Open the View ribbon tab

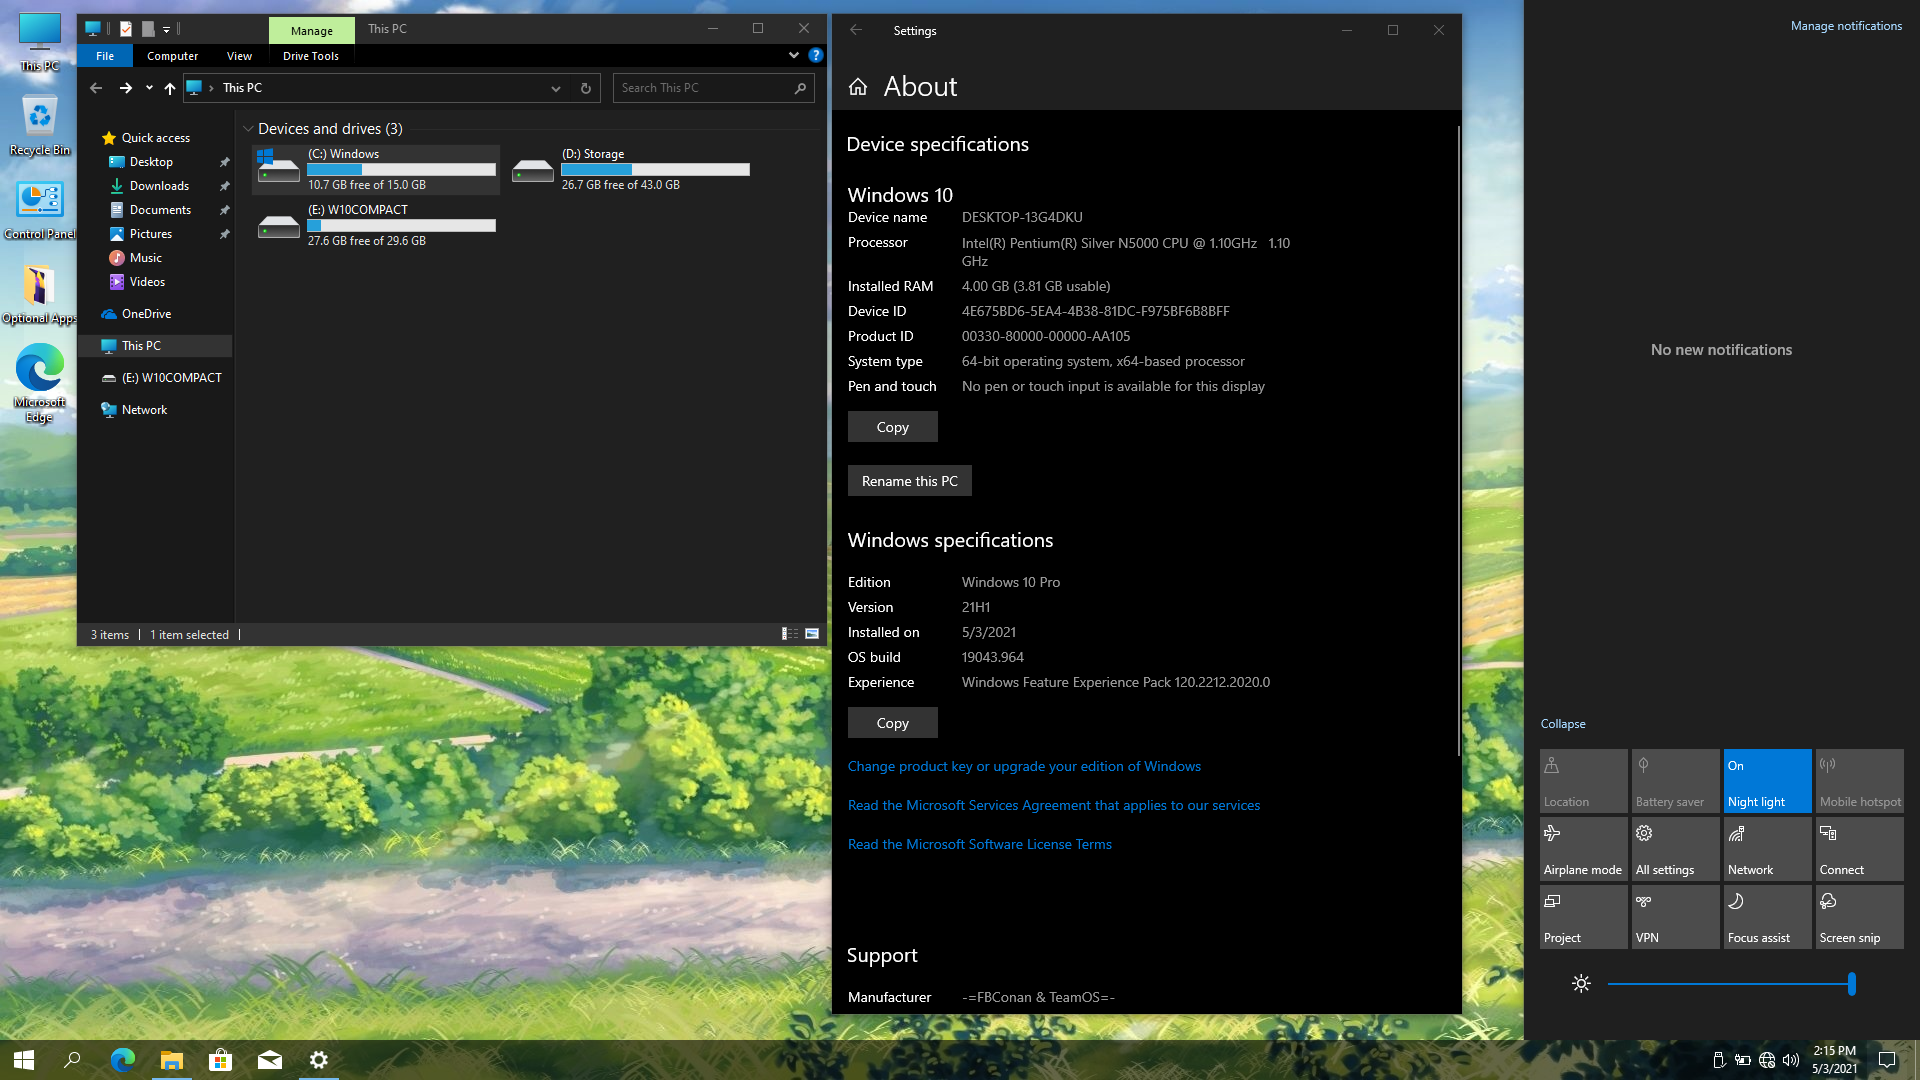pos(239,56)
